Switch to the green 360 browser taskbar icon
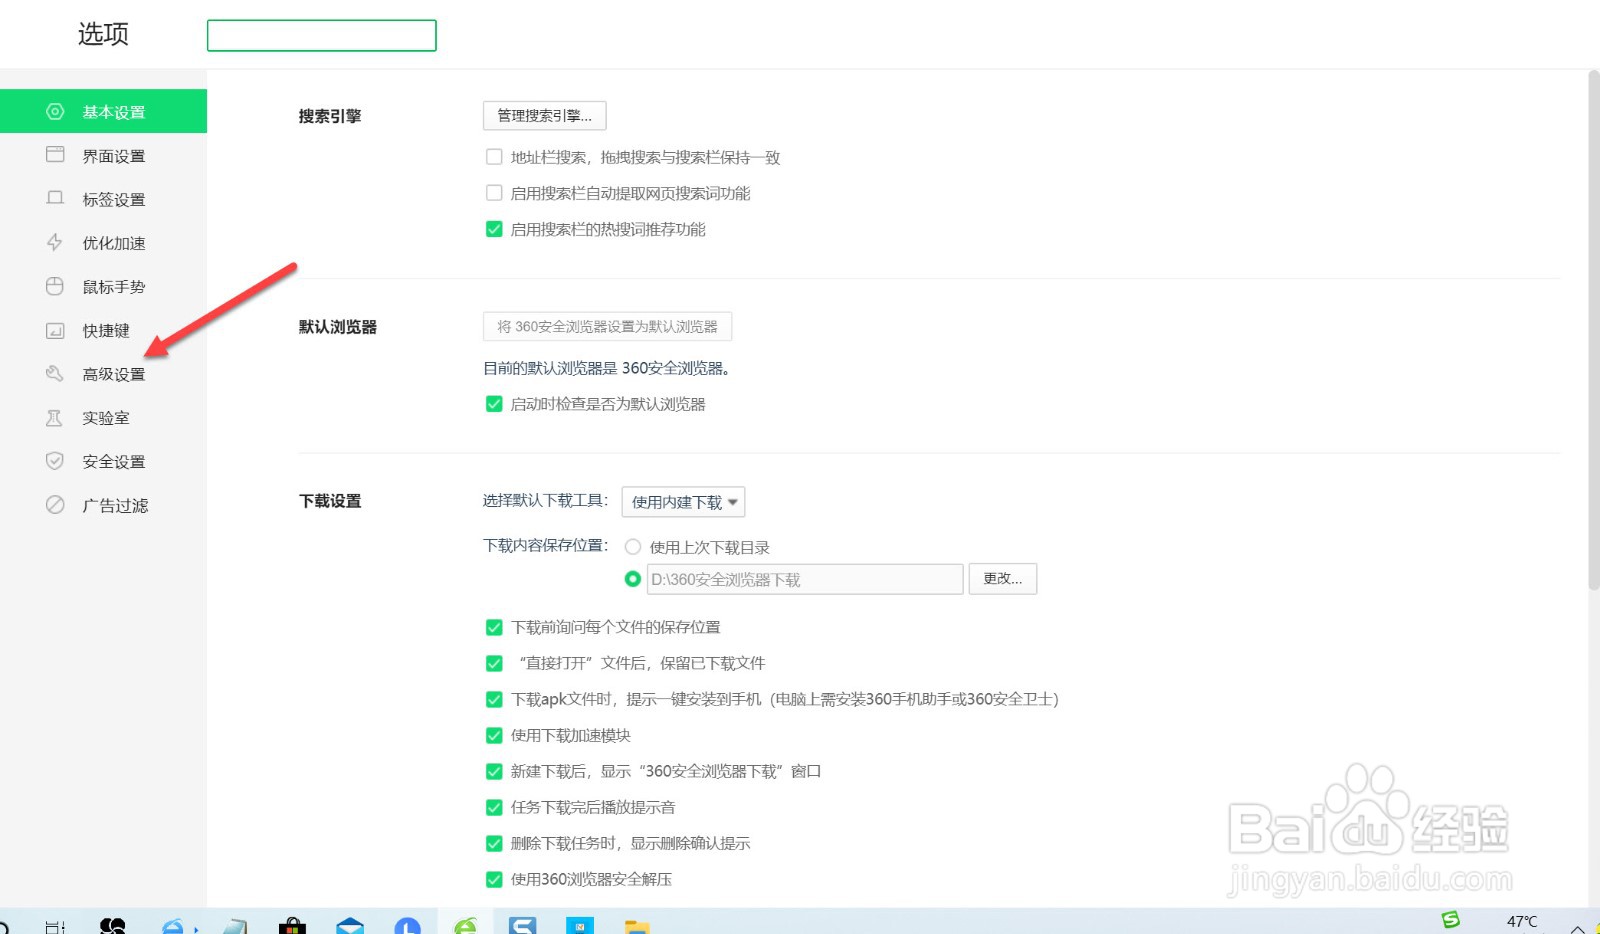 [466, 926]
